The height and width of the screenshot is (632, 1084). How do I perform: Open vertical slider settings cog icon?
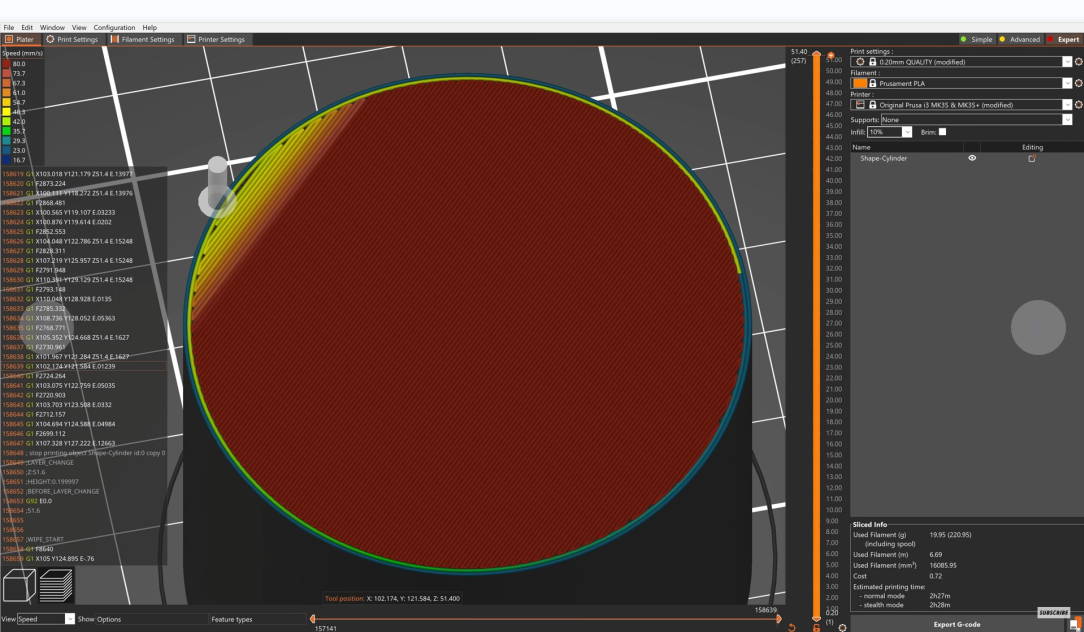coord(842,627)
